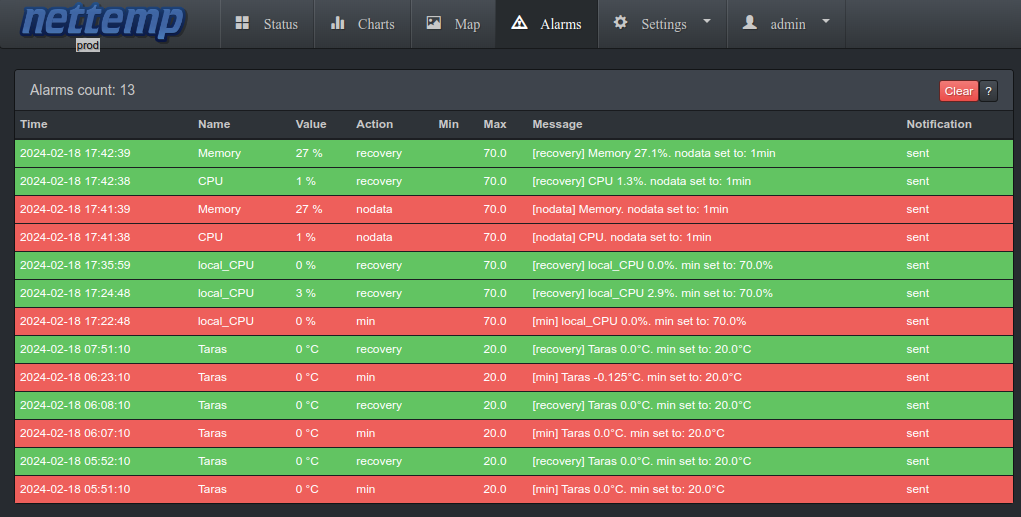Open the question mark help button
This screenshot has height=517, width=1021.
click(988, 91)
